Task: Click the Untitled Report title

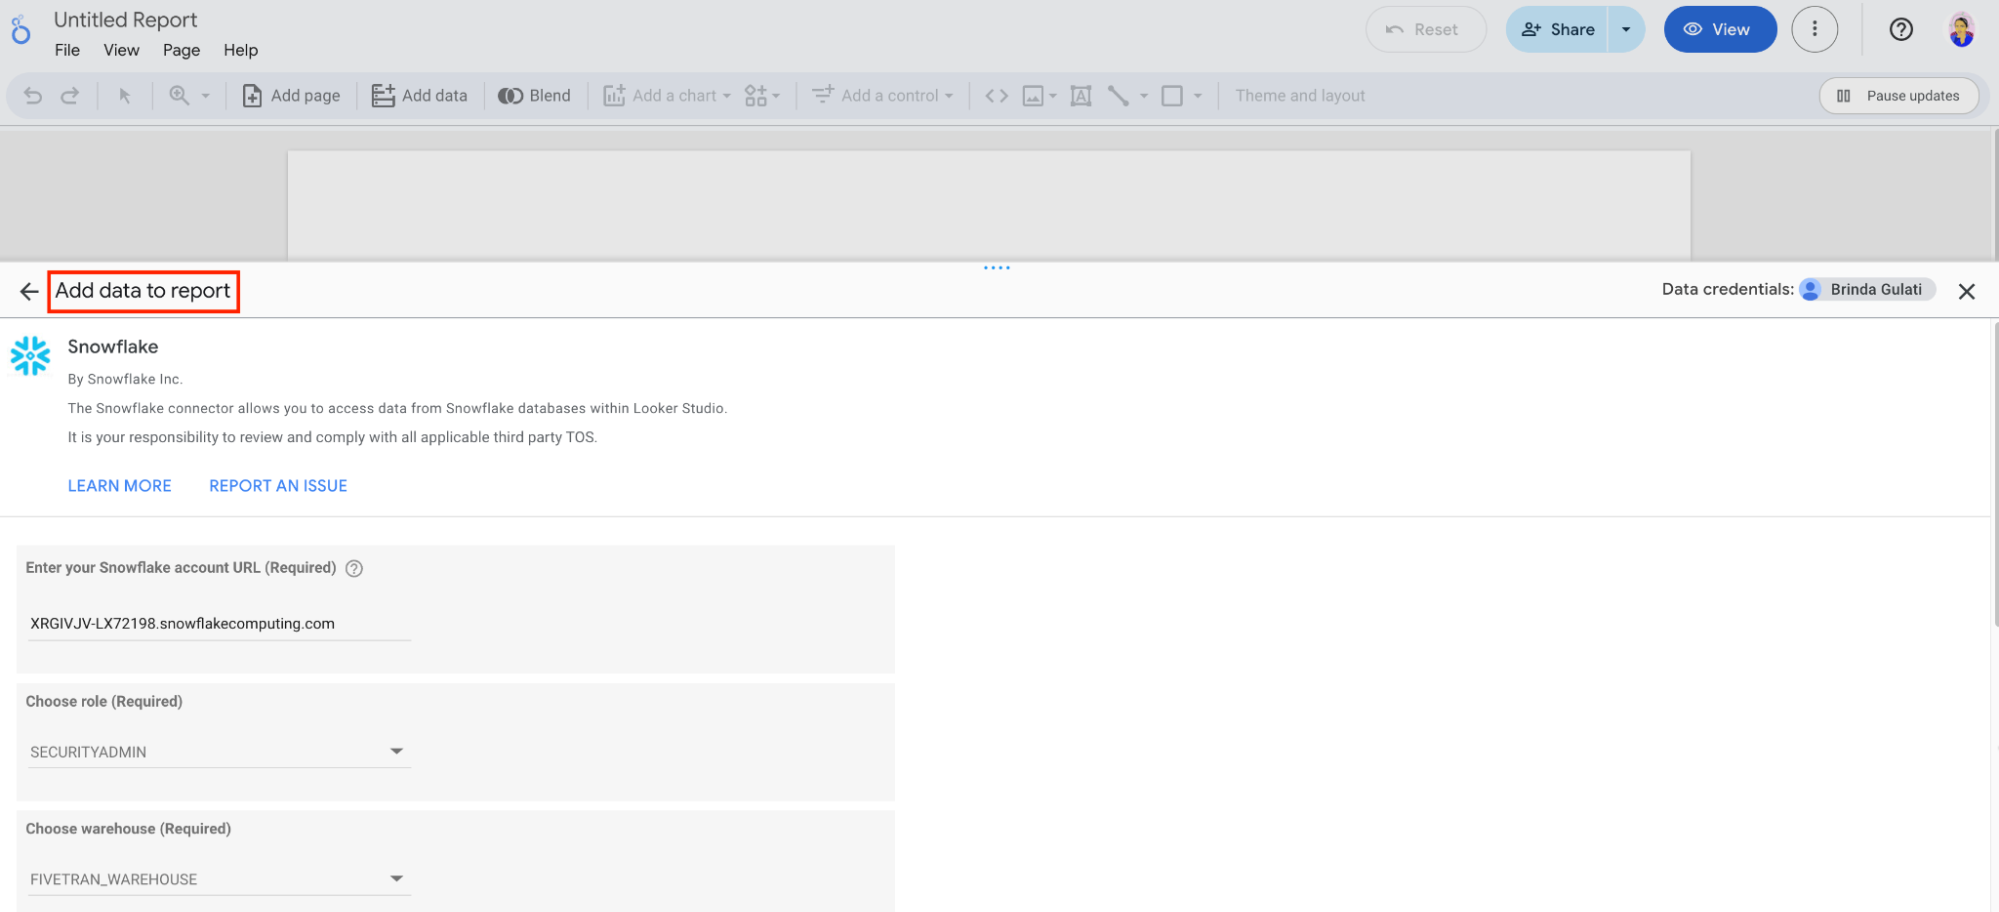Action: (125, 20)
